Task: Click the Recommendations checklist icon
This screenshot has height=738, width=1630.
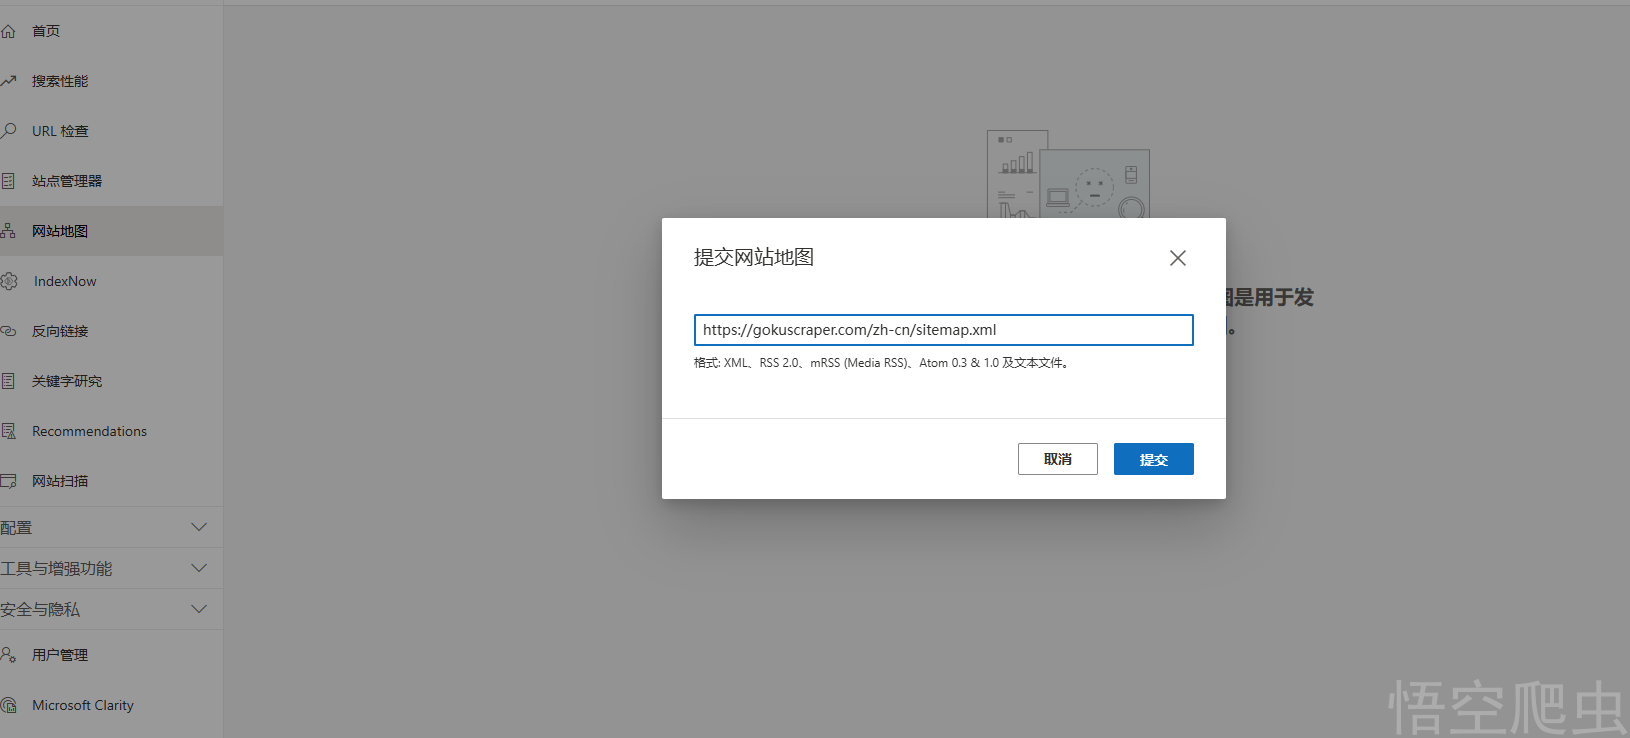Action: 8,431
